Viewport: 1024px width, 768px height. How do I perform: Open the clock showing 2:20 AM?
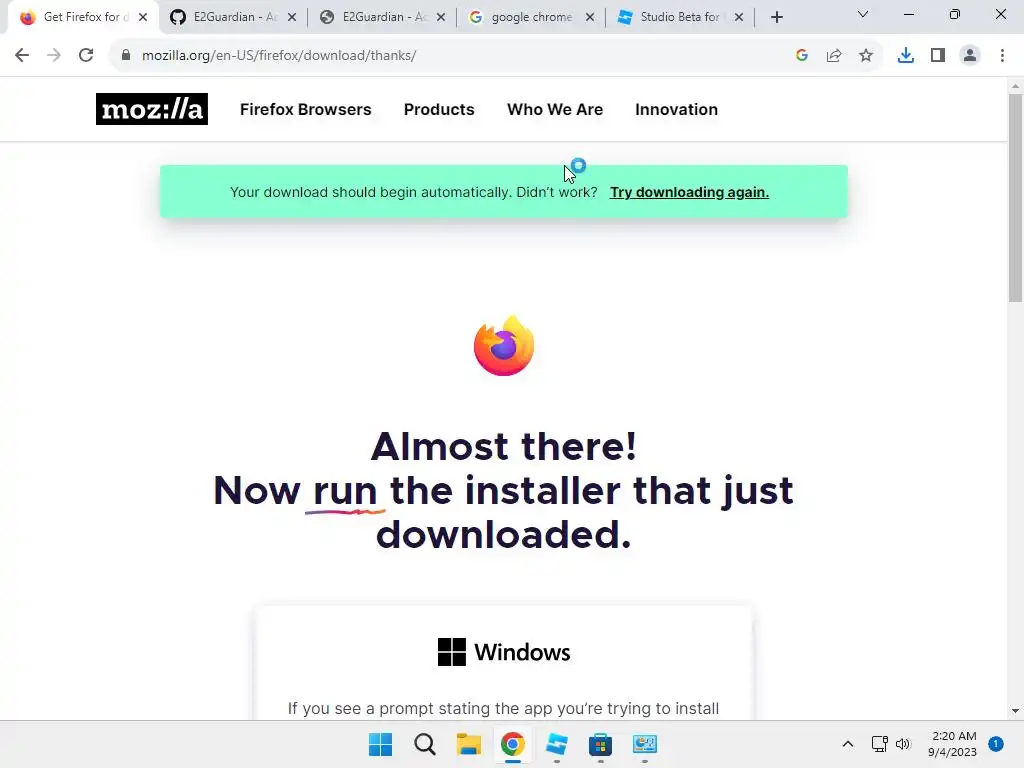953,744
